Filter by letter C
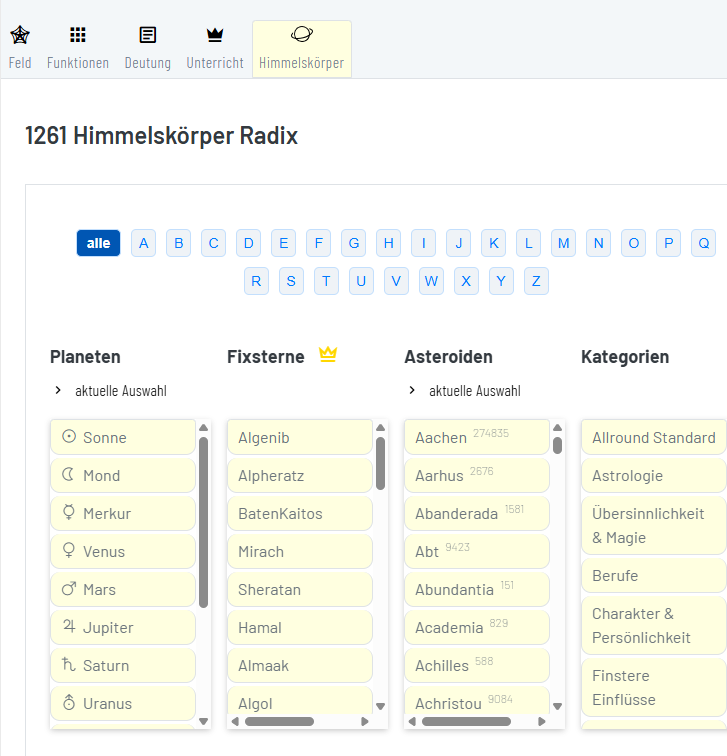The image size is (727, 756). coord(214,243)
